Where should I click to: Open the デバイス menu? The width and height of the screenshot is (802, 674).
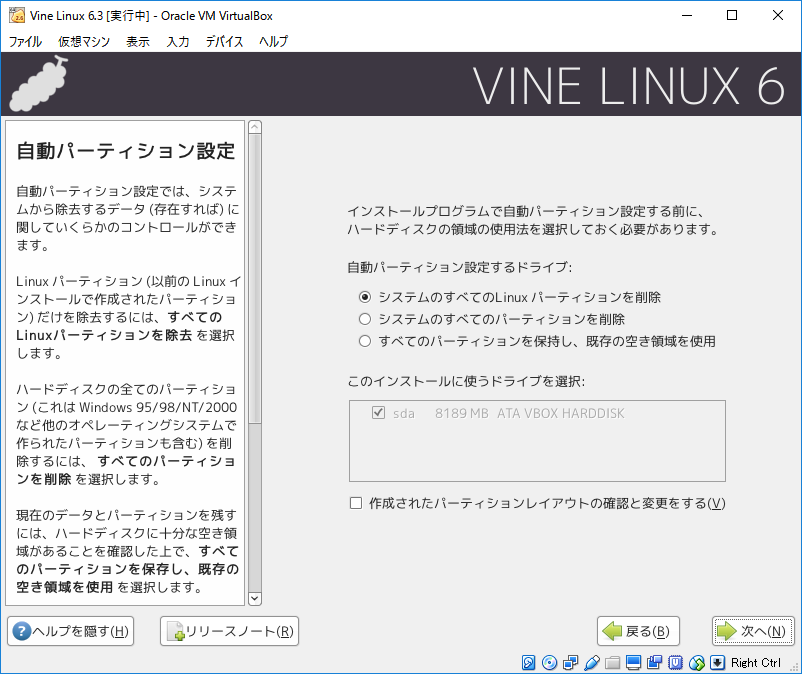click(x=224, y=41)
